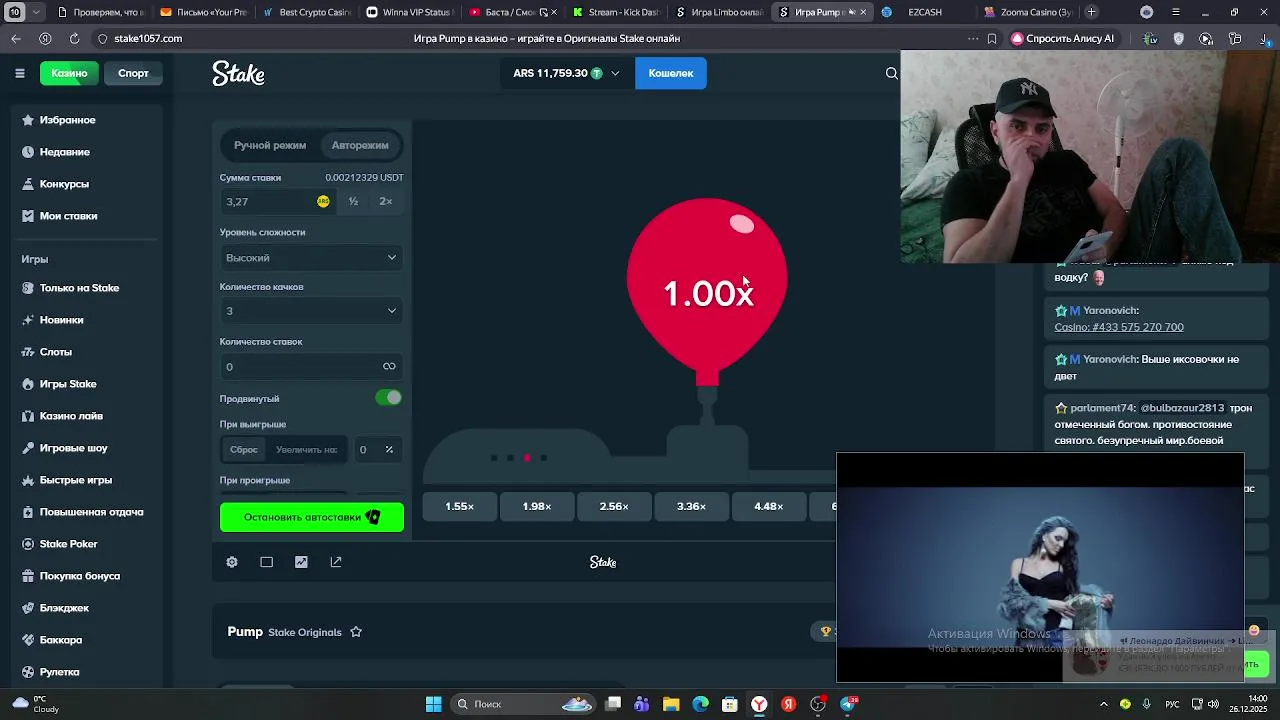
Task: Show hidden system tray icons
Action: point(1104,704)
